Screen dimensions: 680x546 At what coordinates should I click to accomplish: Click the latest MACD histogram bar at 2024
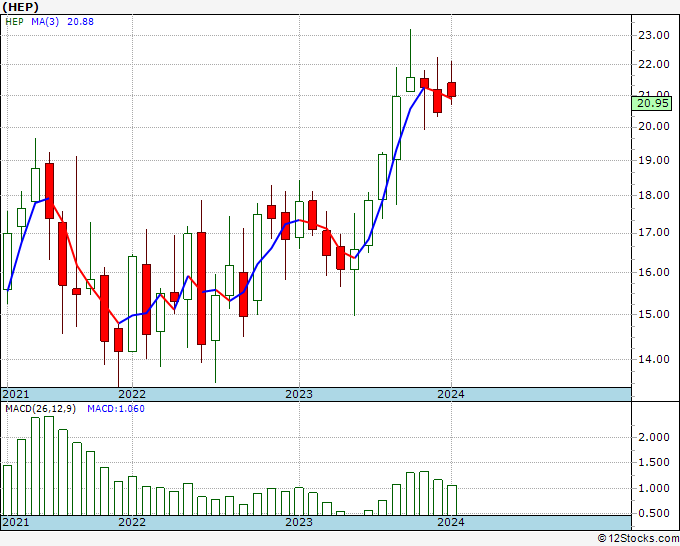coord(452,500)
